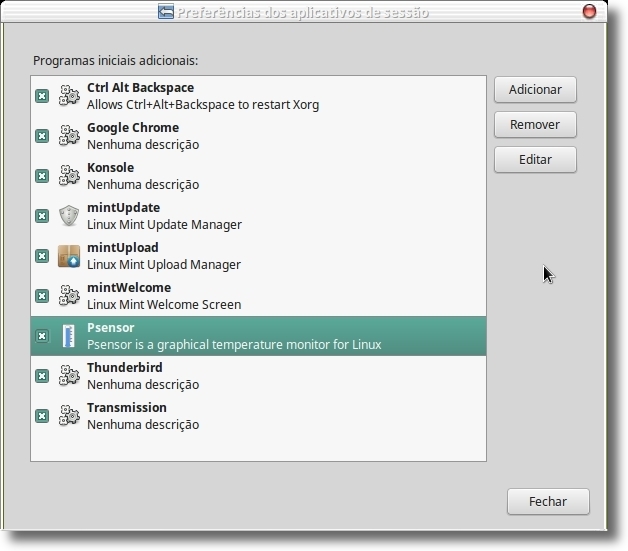628x551 pixels.
Task: Open the Editar button
Action: (x=535, y=160)
